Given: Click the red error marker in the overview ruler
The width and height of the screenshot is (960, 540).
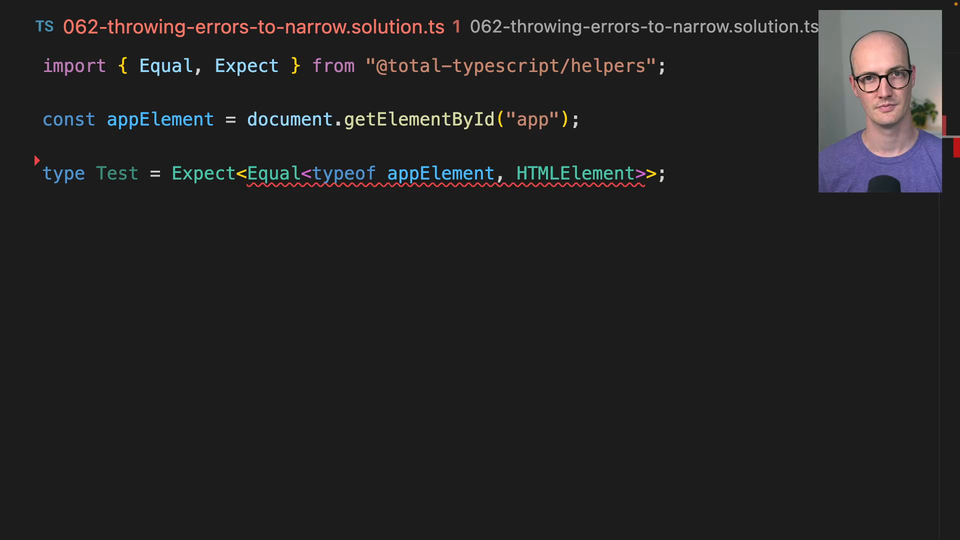Looking at the screenshot, I should click(x=955, y=147).
